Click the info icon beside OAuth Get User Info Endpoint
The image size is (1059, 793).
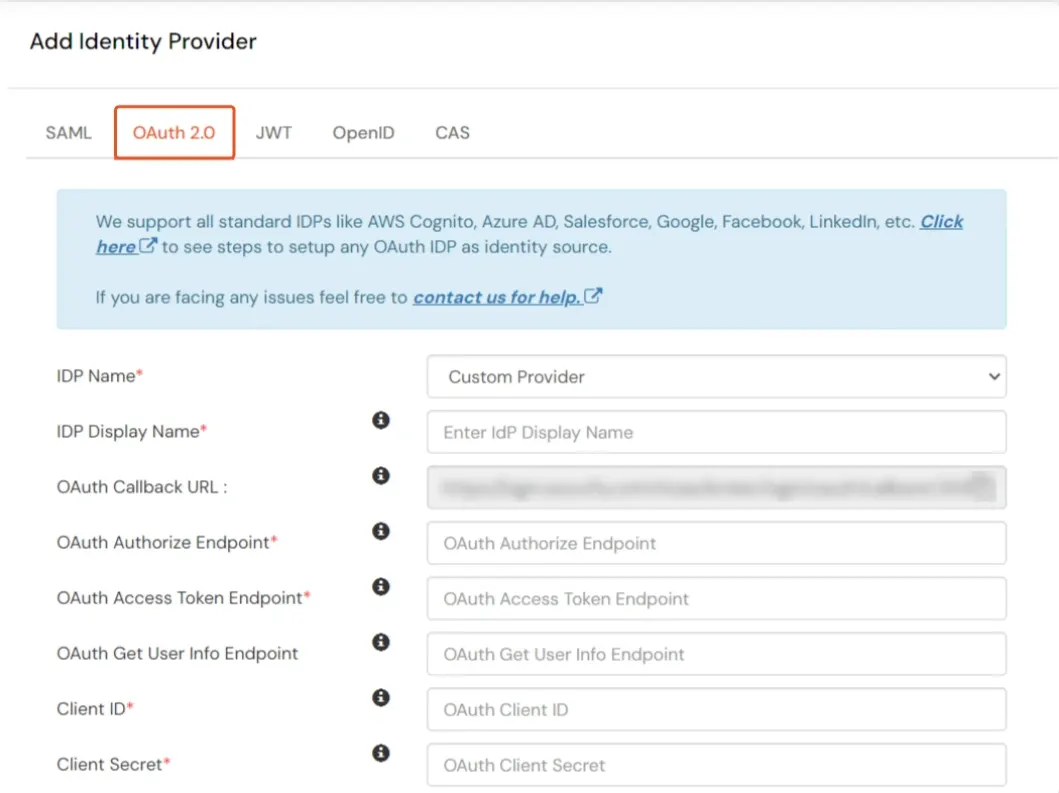pyautogui.click(x=380, y=642)
